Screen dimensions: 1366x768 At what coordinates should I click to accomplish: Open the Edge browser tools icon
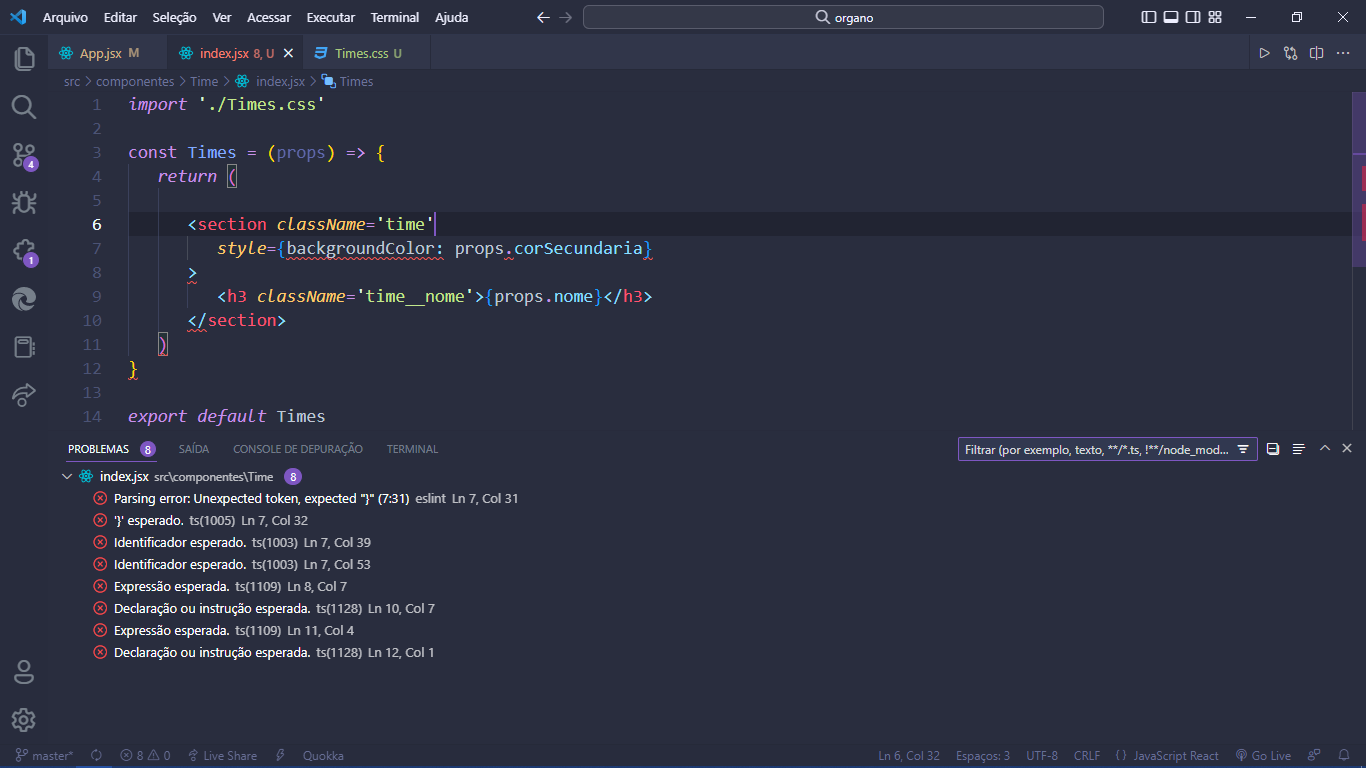tap(24, 299)
